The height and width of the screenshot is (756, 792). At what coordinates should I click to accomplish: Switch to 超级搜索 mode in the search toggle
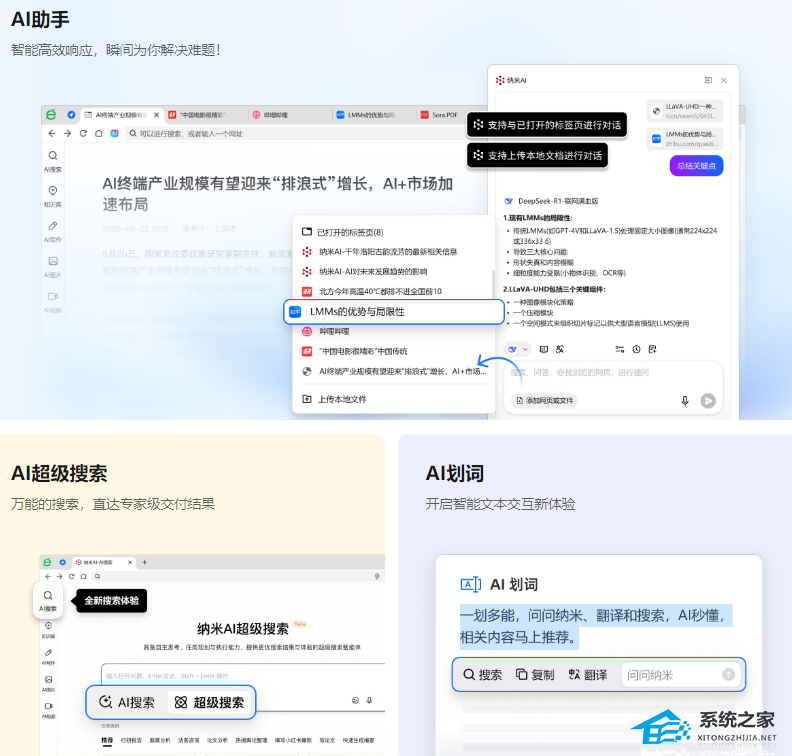(x=209, y=702)
